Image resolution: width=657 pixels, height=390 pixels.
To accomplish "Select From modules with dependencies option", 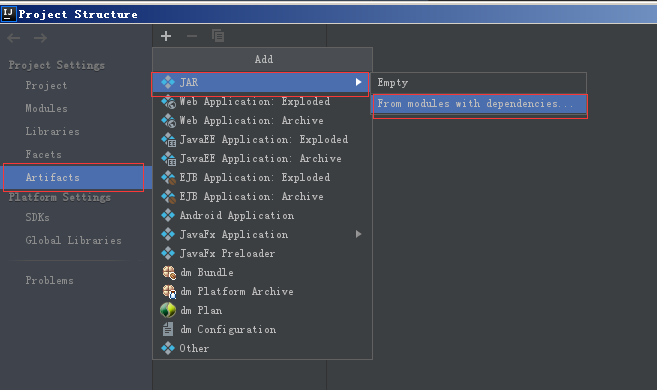I will pyautogui.click(x=479, y=104).
